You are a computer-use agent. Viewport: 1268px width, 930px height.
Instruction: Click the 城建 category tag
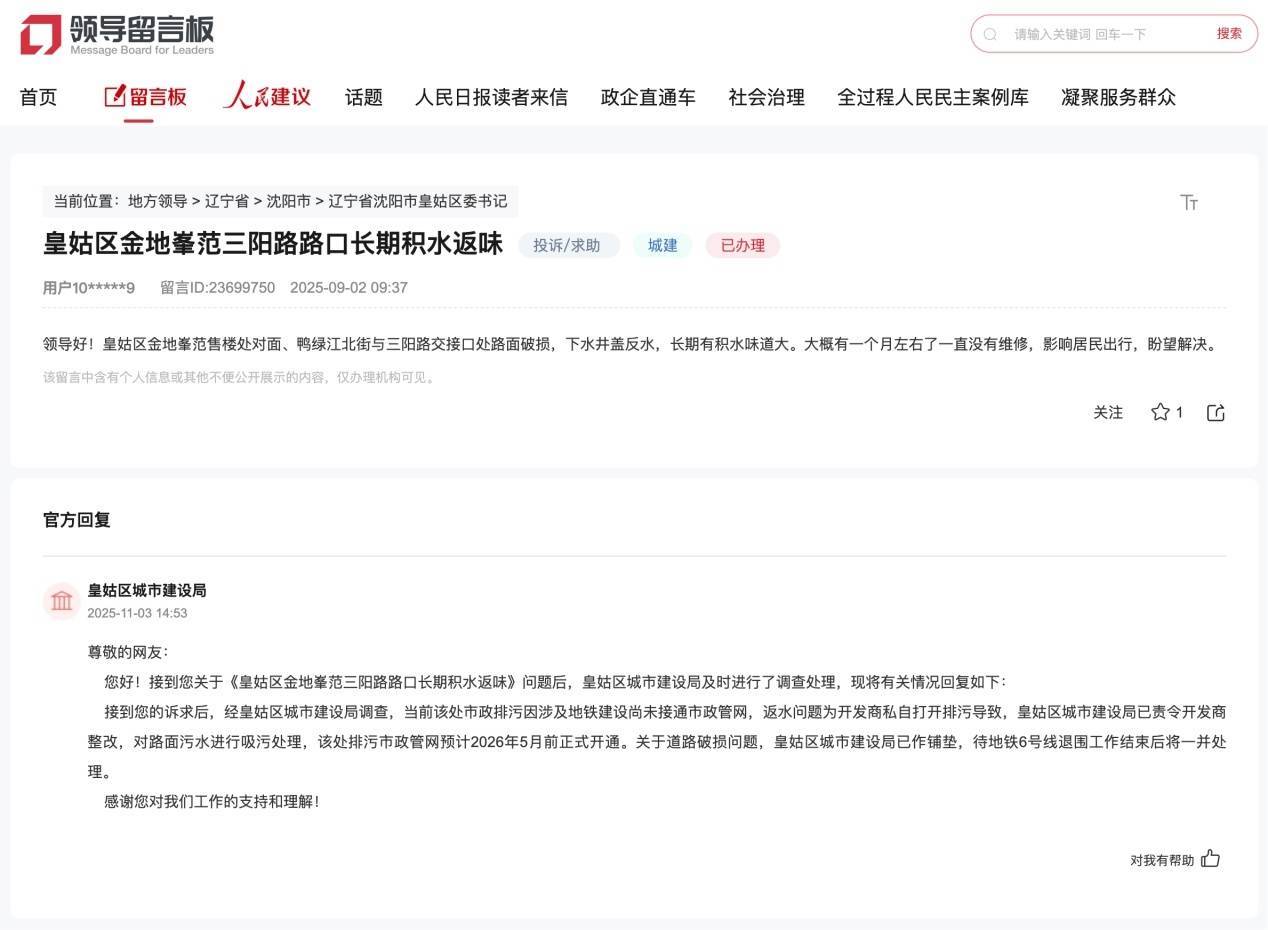662,245
